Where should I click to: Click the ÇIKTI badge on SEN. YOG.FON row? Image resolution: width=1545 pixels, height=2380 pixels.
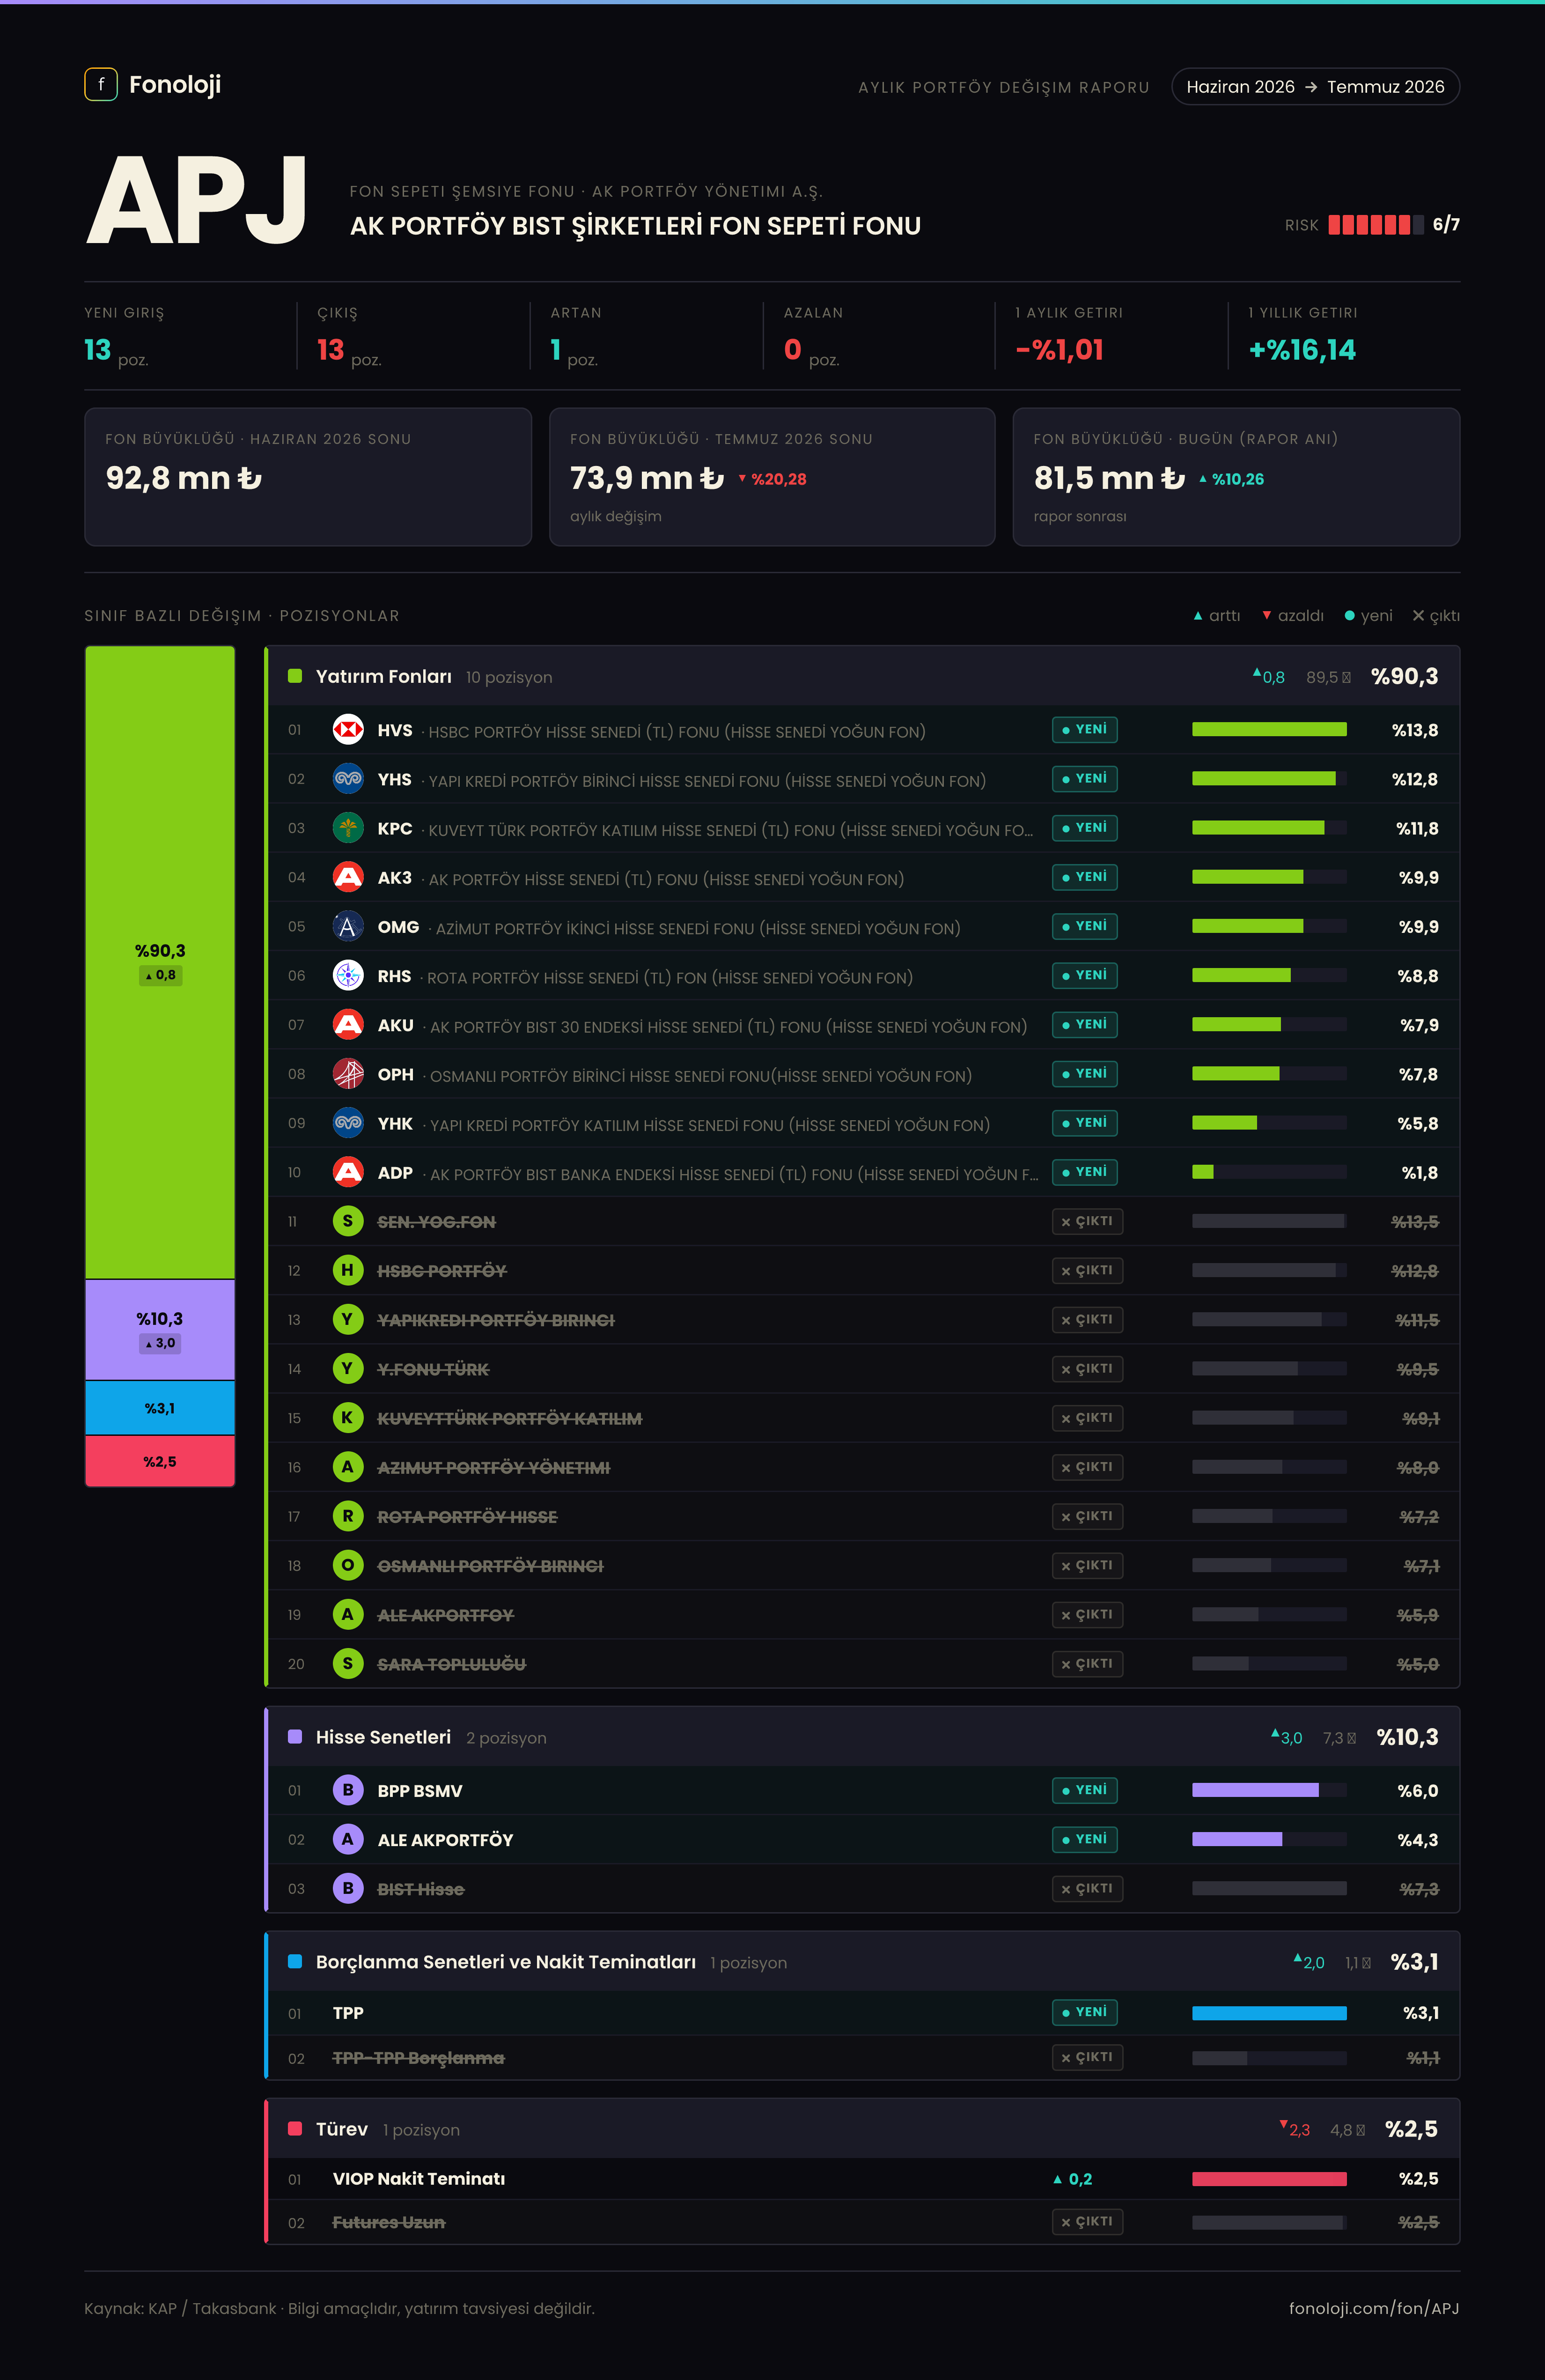(1087, 1221)
